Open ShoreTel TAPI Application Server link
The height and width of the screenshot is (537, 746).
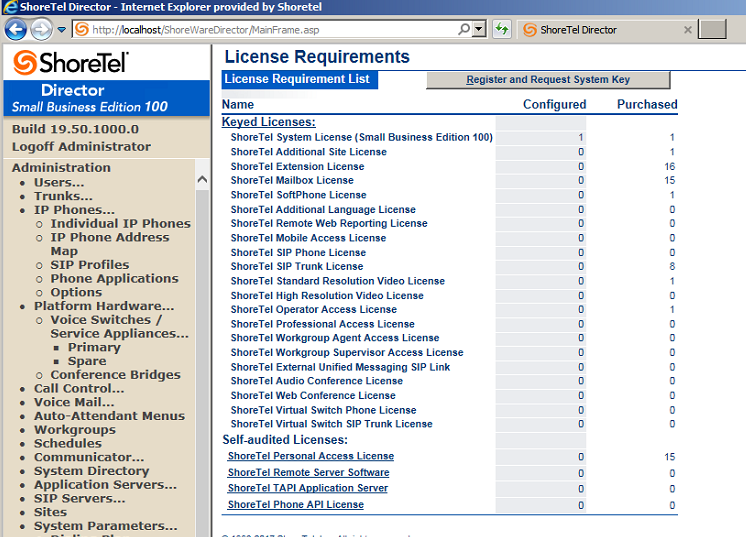click(308, 488)
